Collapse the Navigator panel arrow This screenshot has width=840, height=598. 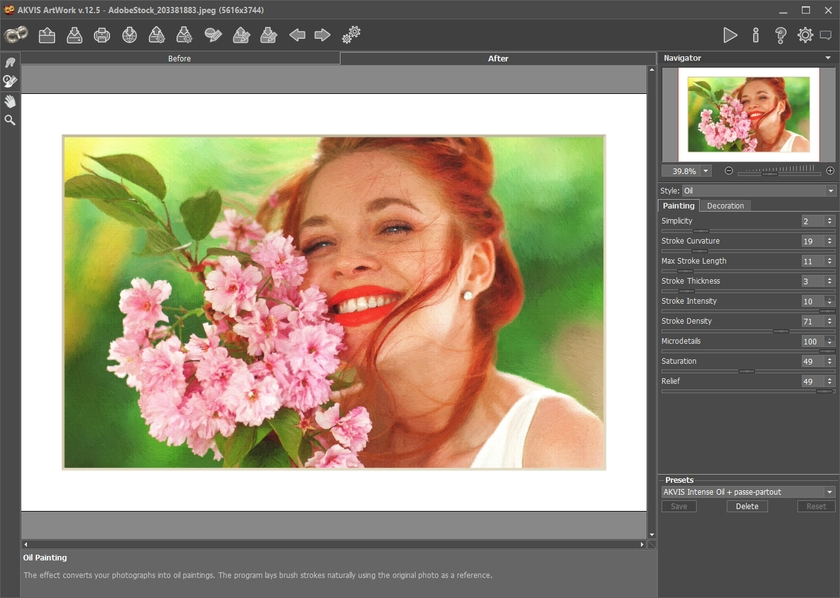pos(828,58)
